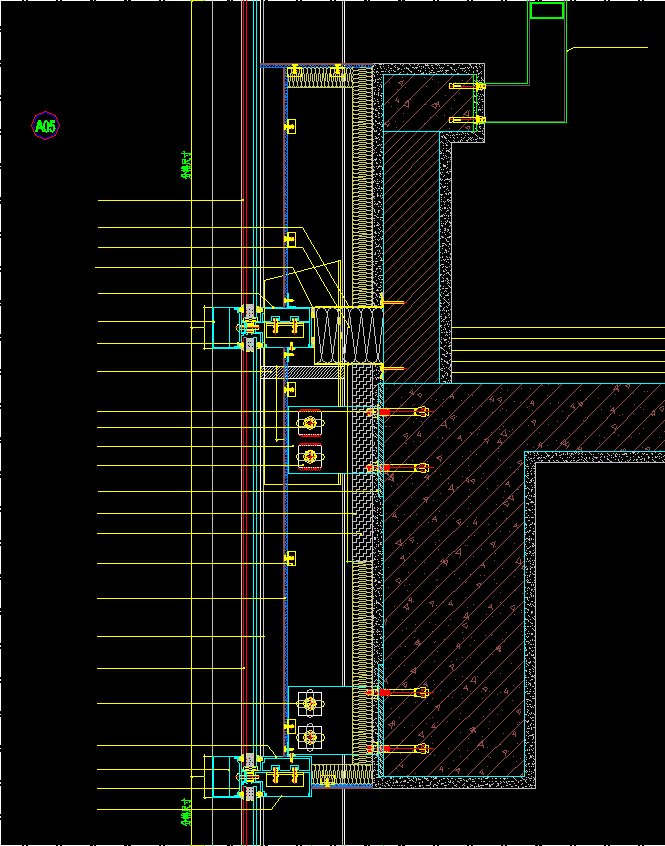Screen dimensions: 665x846
Task: Click the insulation block with X pattern
Action: pos(349,334)
